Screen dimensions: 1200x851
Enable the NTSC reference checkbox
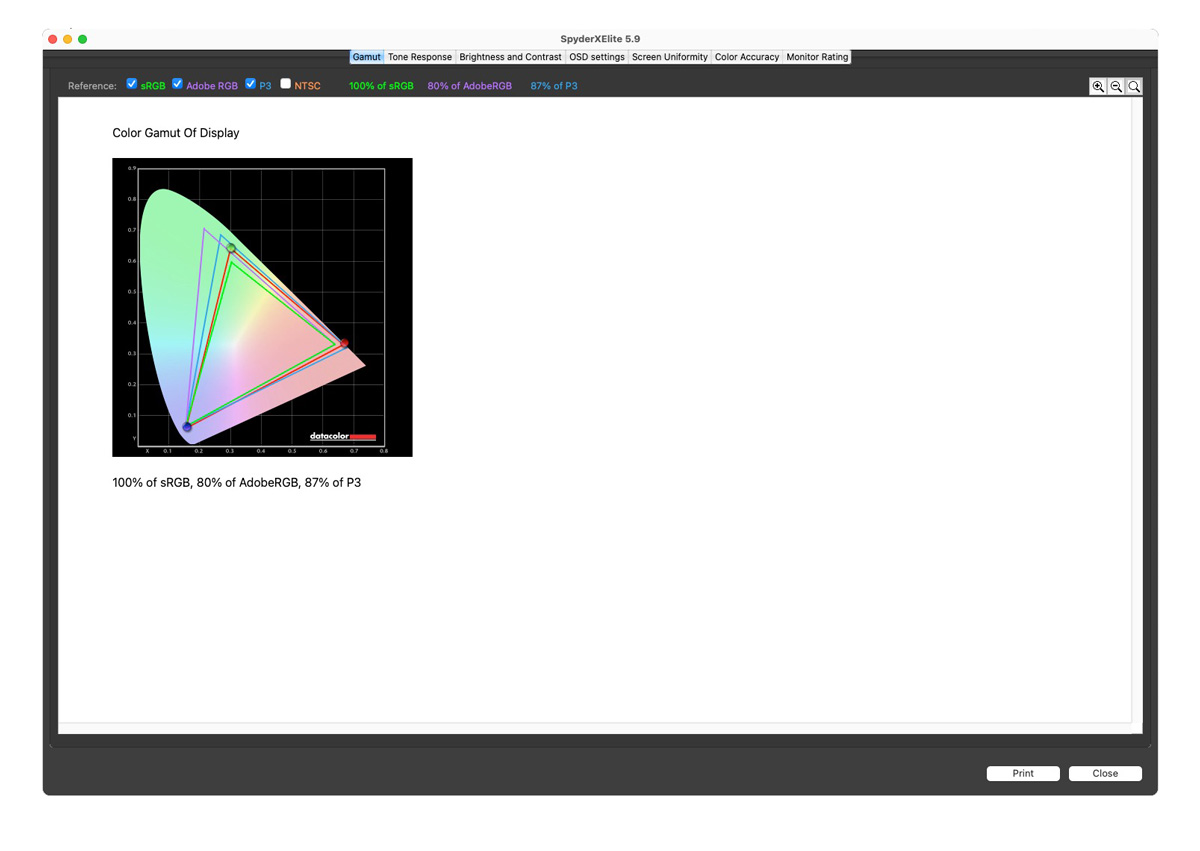(286, 84)
